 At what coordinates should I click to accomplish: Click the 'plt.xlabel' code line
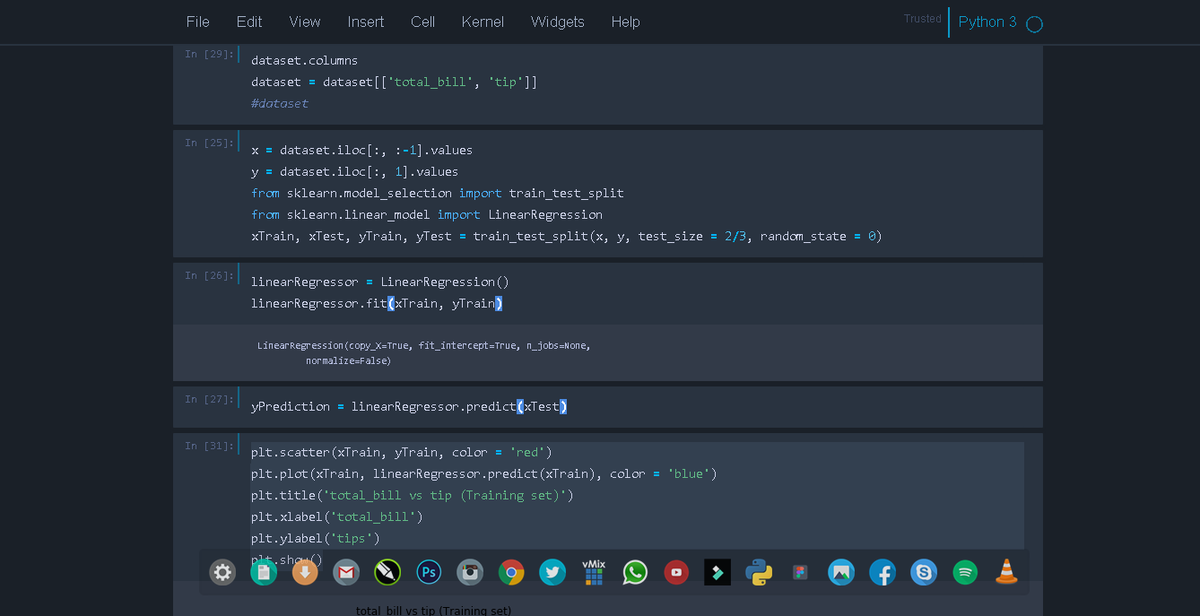coord(337,517)
